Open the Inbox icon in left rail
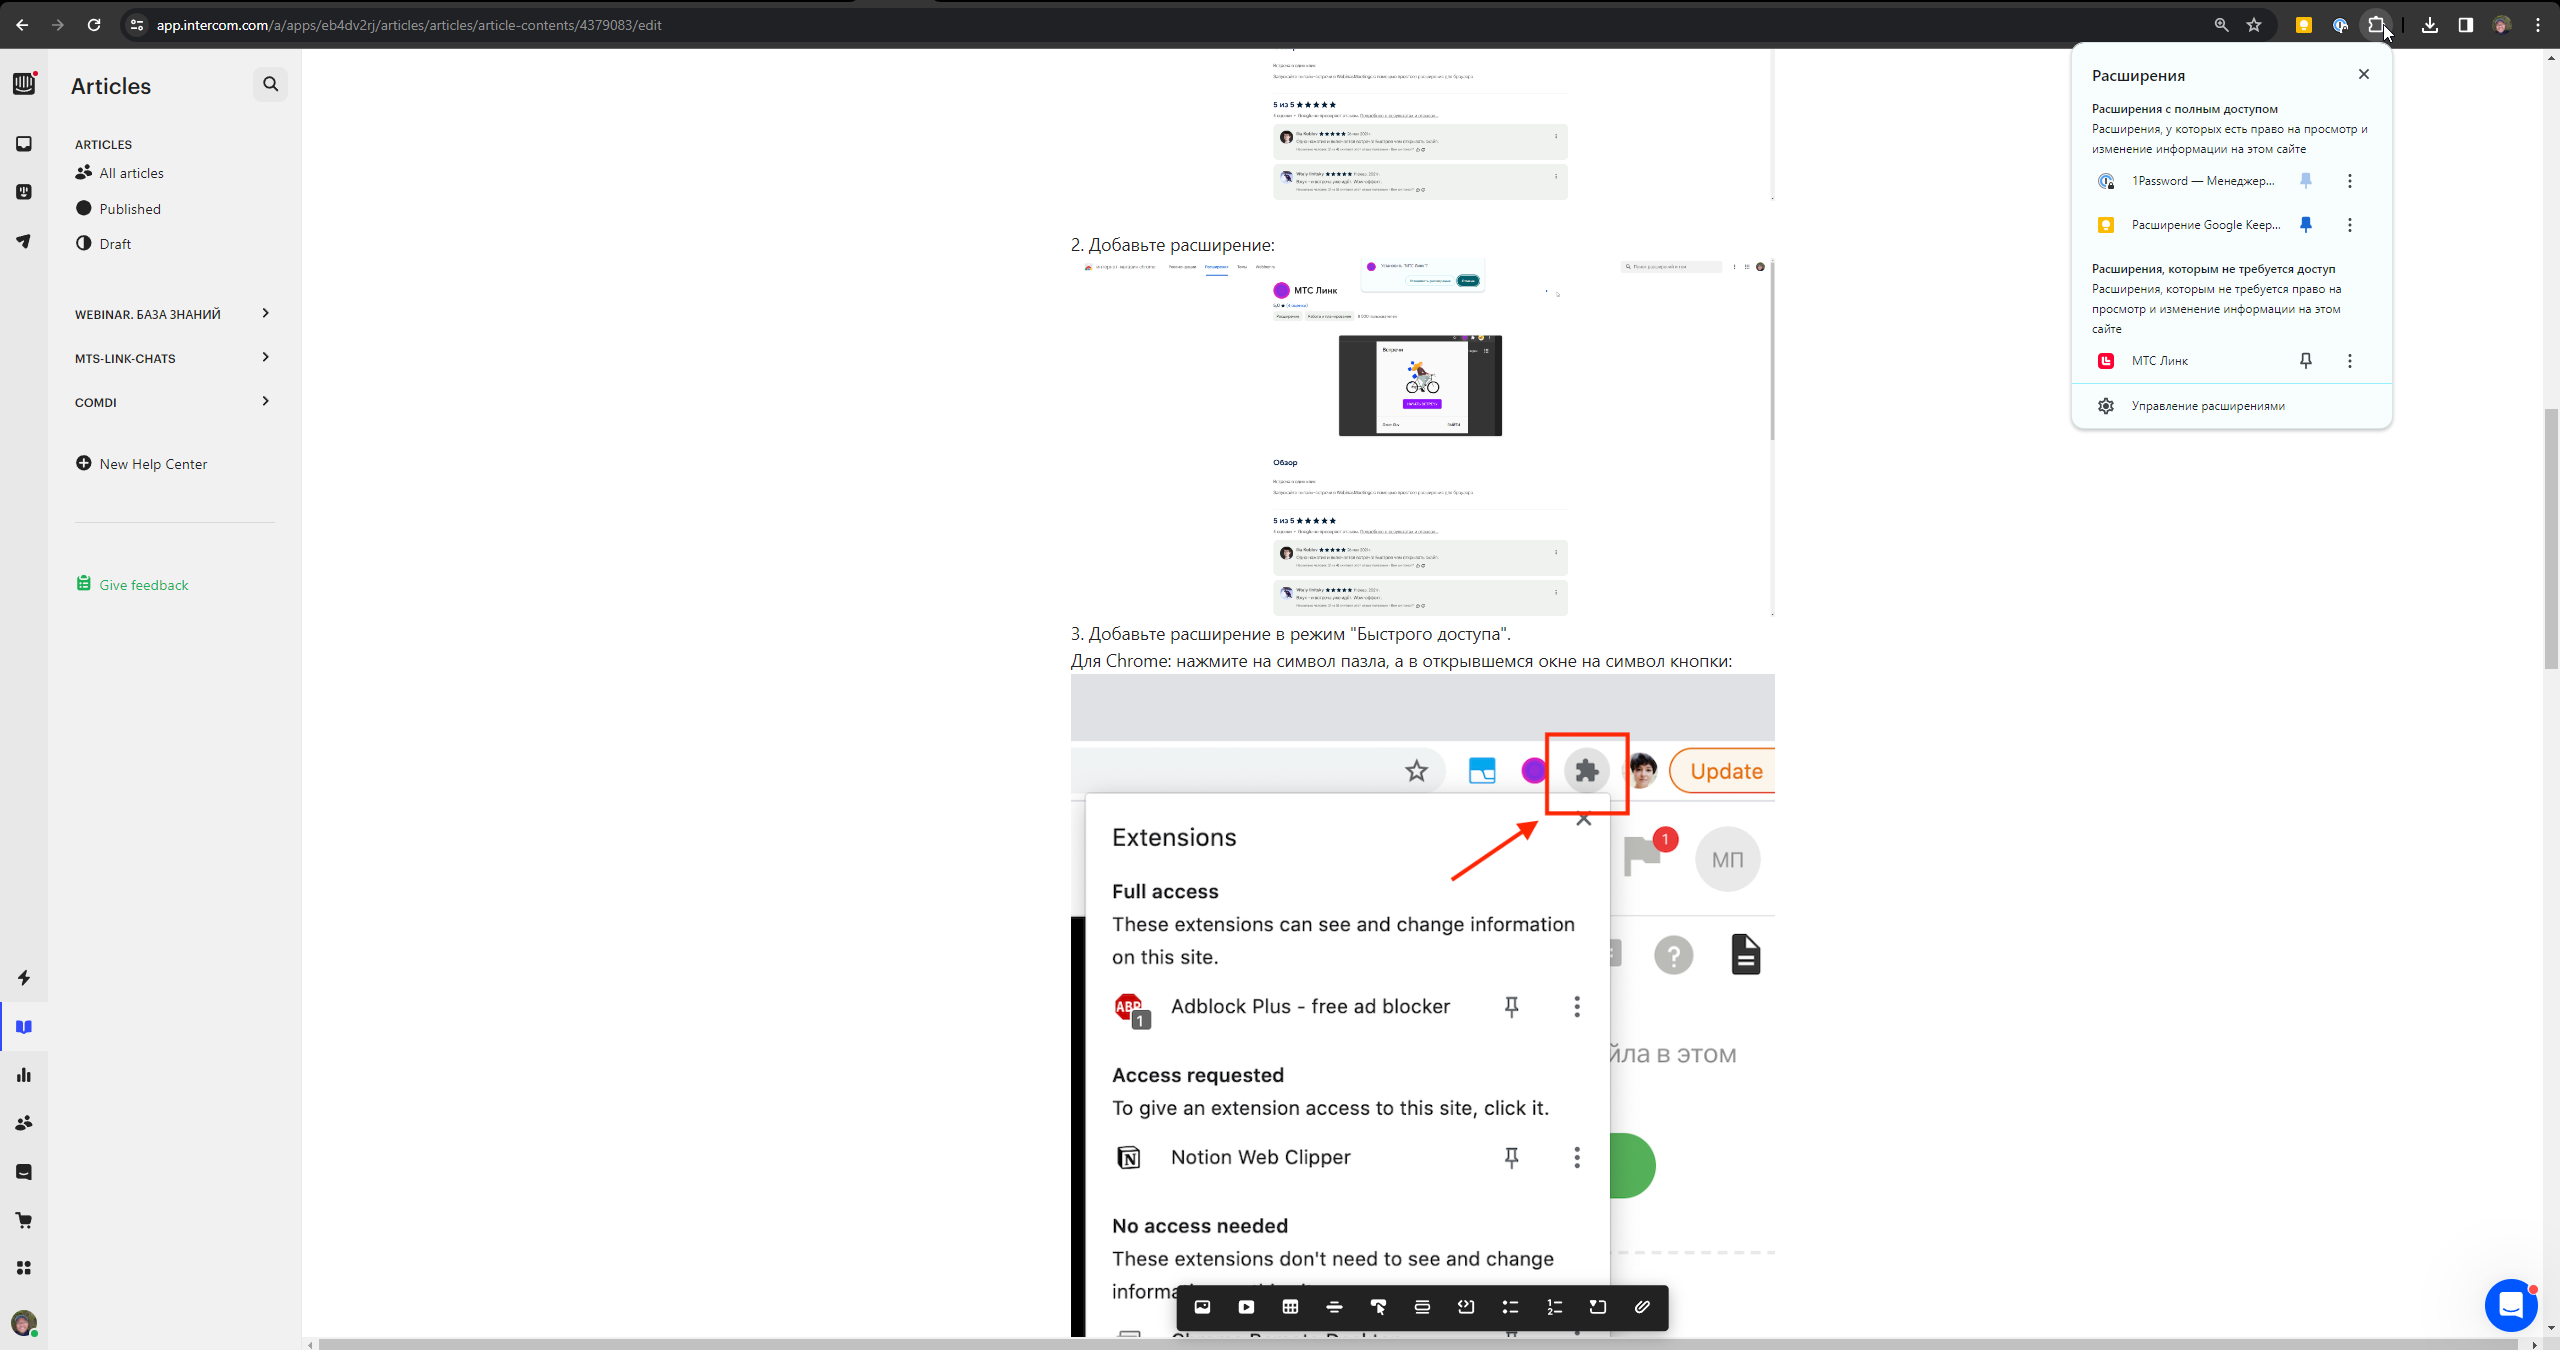Screen dimensions: 2560x1350 click(x=24, y=144)
